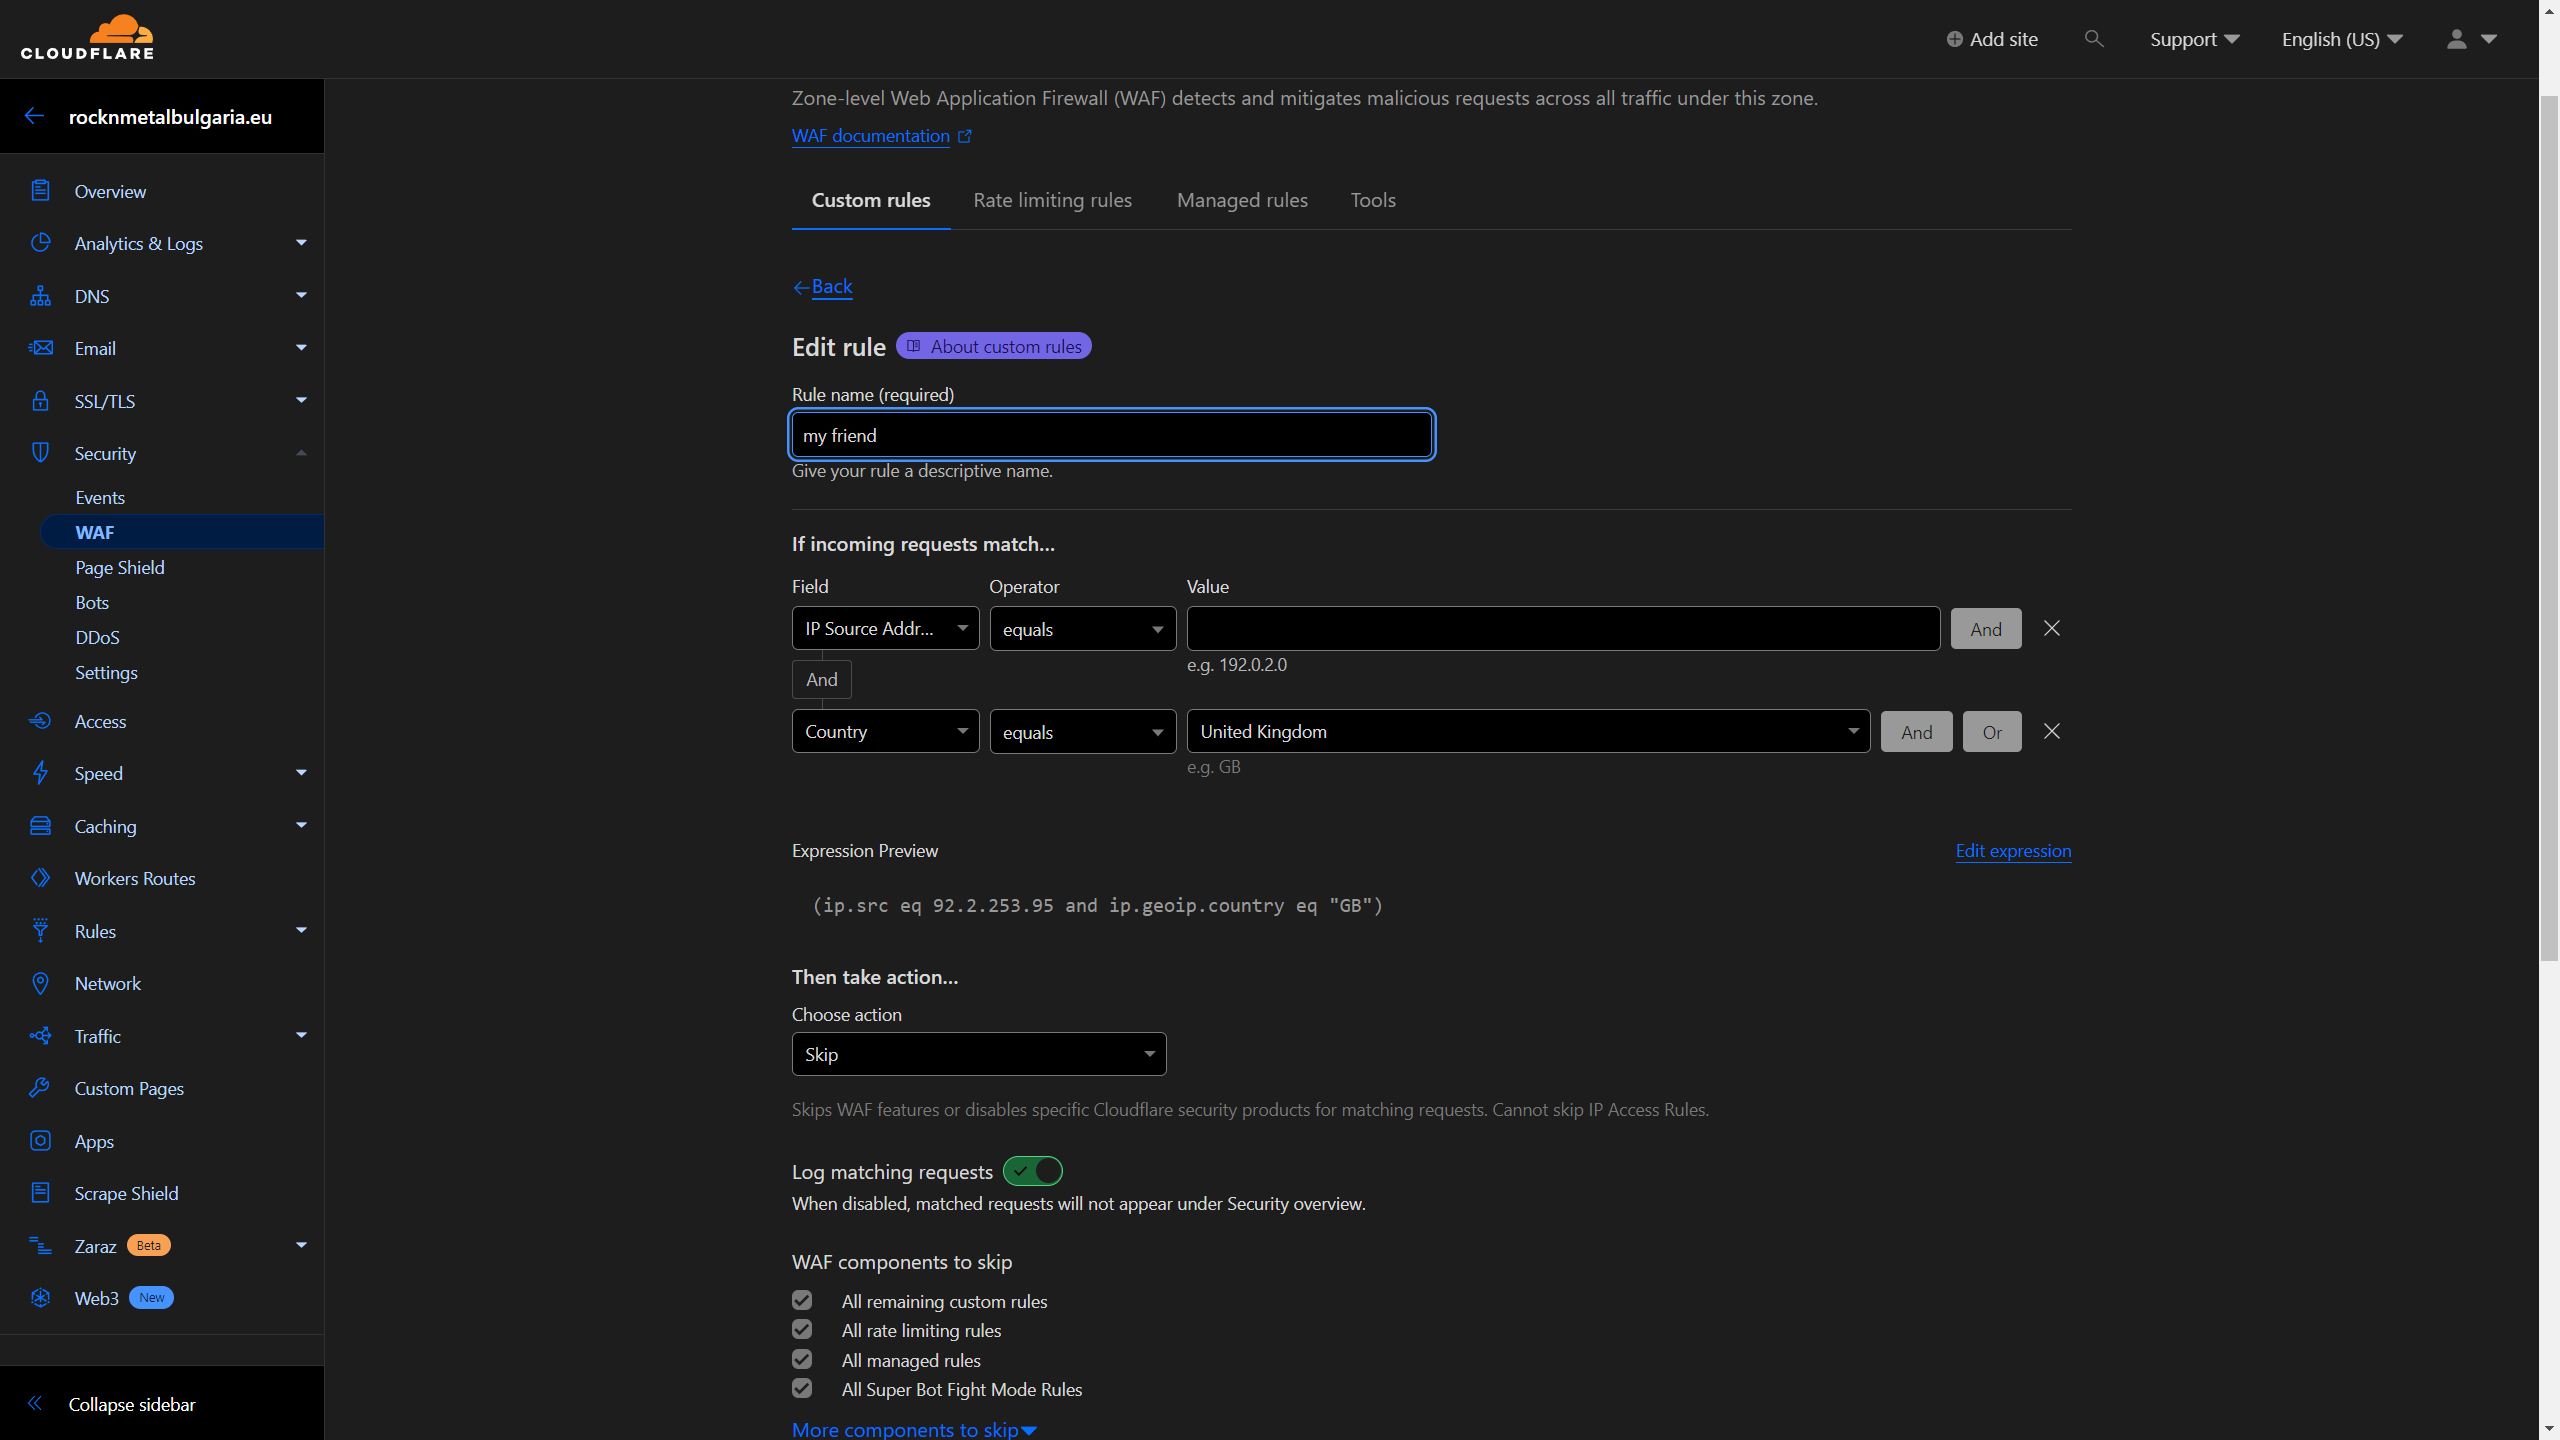Switch to the Managed rules tab
Viewport: 2560px width, 1440px height.
tap(1241, 200)
